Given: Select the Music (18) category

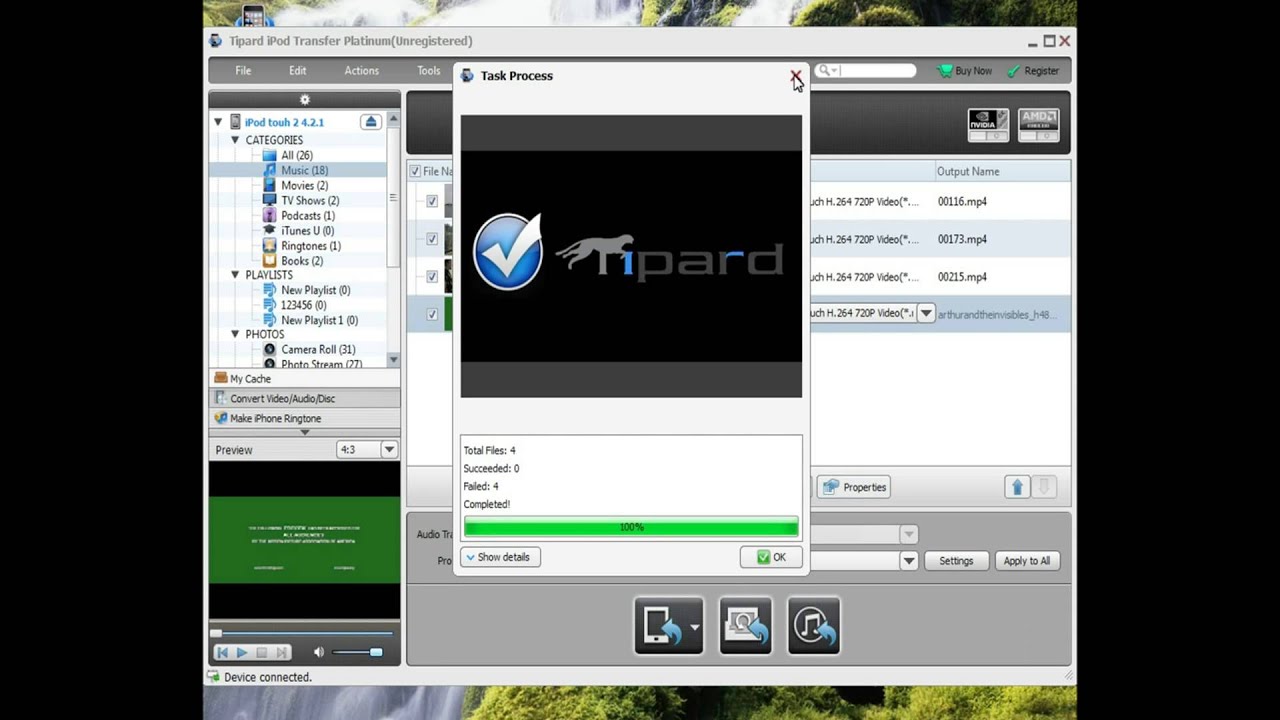Looking at the screenshot, I should [304, 170].
